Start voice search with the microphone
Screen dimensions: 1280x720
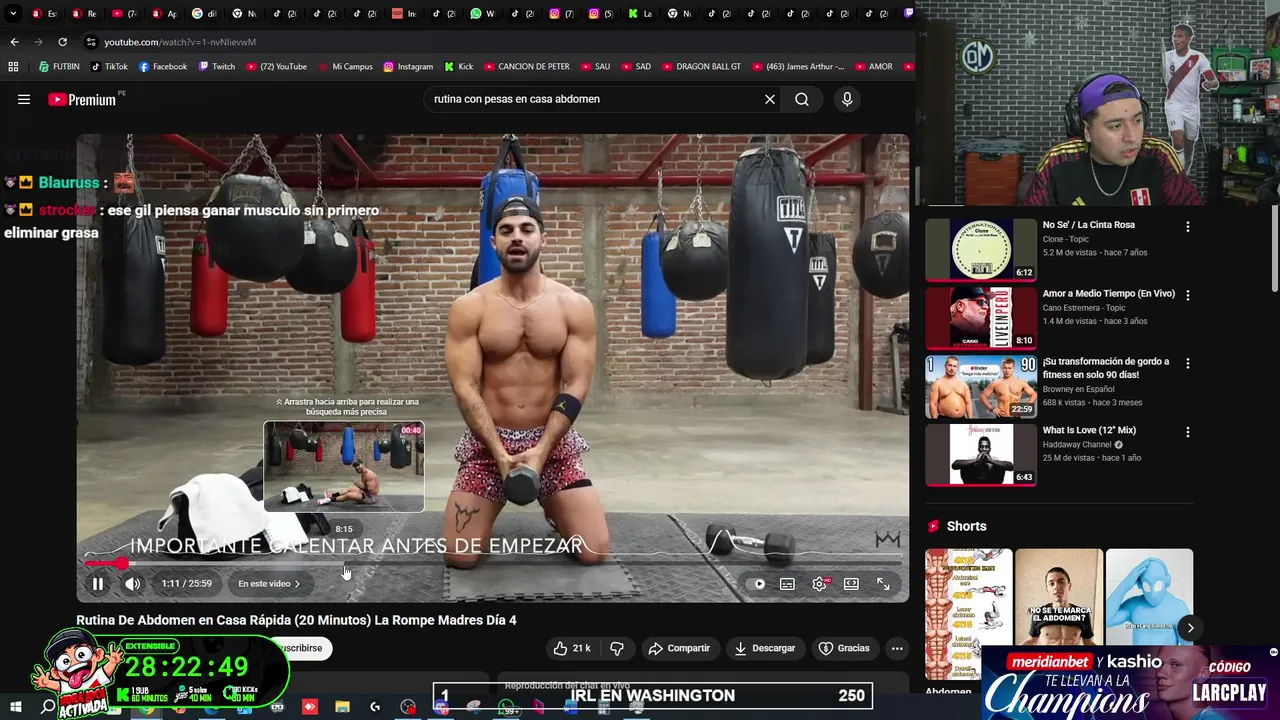pyautogui.click(x=847, y=99)
